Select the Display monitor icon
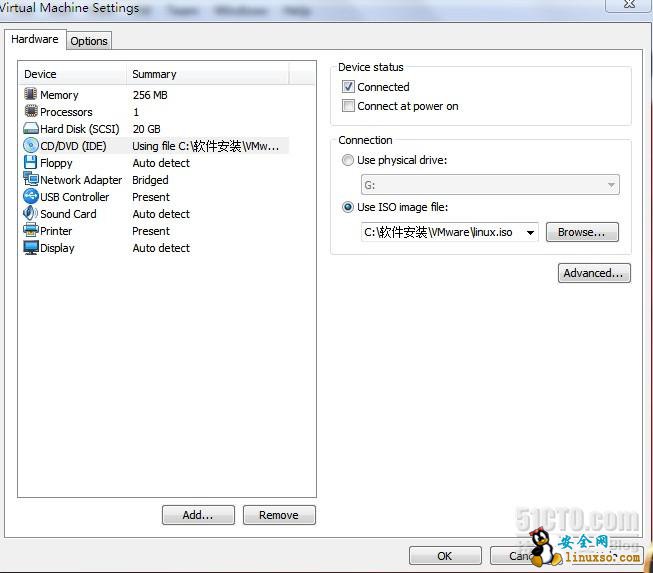Viewport: 653px width, 573px height. click(x=31, y=248)
